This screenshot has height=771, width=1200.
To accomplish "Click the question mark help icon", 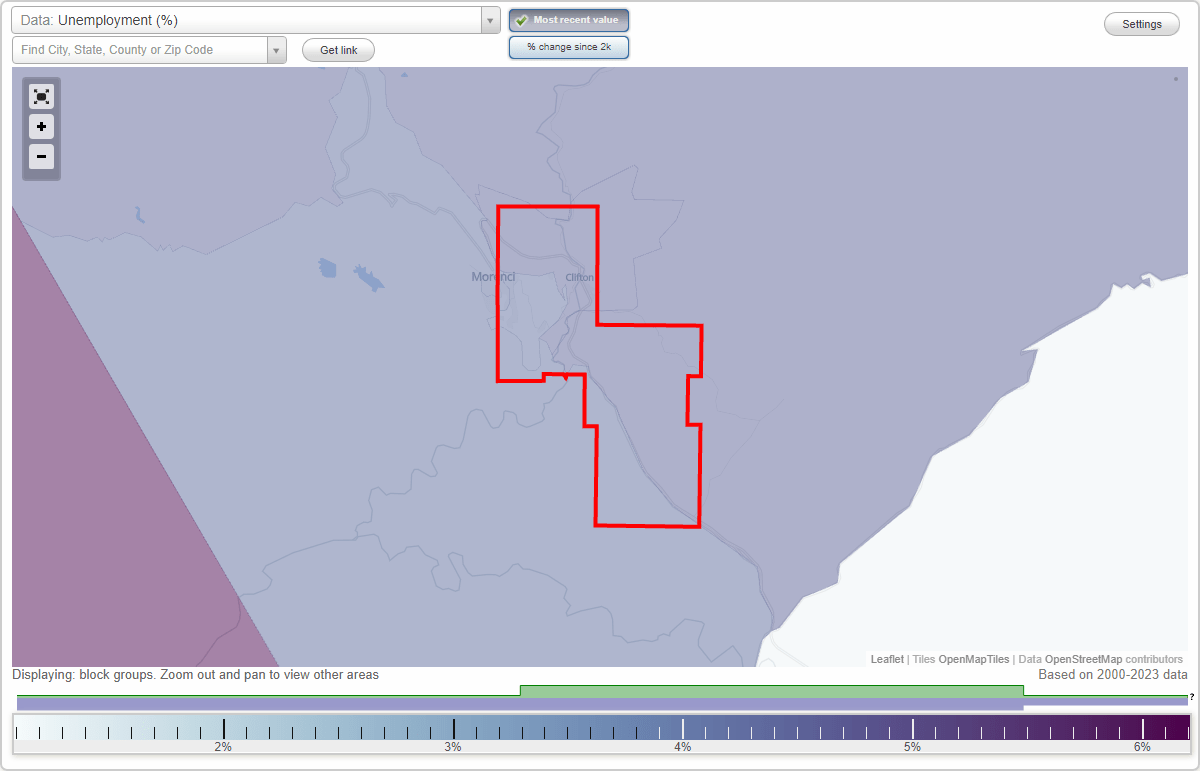I will pos(1192,696).
